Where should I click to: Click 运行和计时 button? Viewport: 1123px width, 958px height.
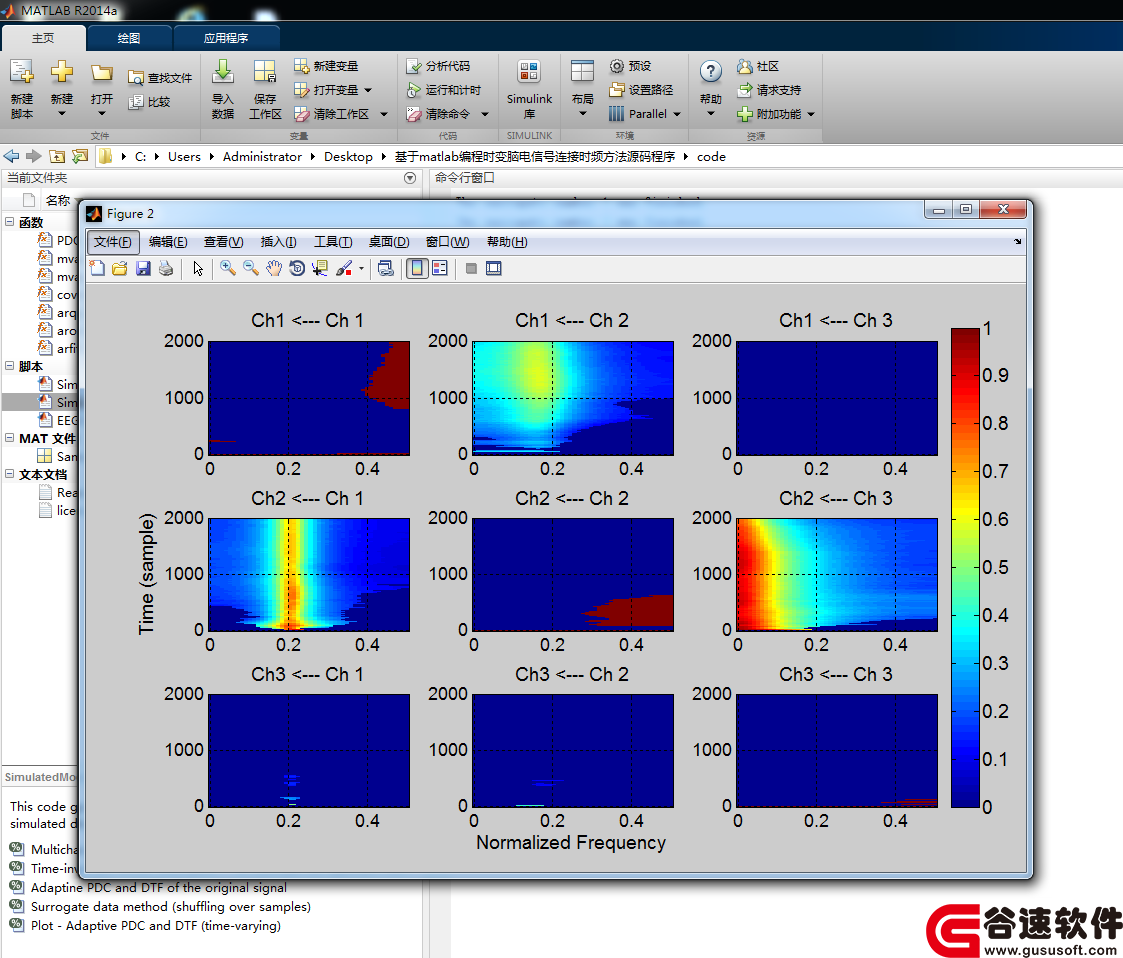point(443,89)
